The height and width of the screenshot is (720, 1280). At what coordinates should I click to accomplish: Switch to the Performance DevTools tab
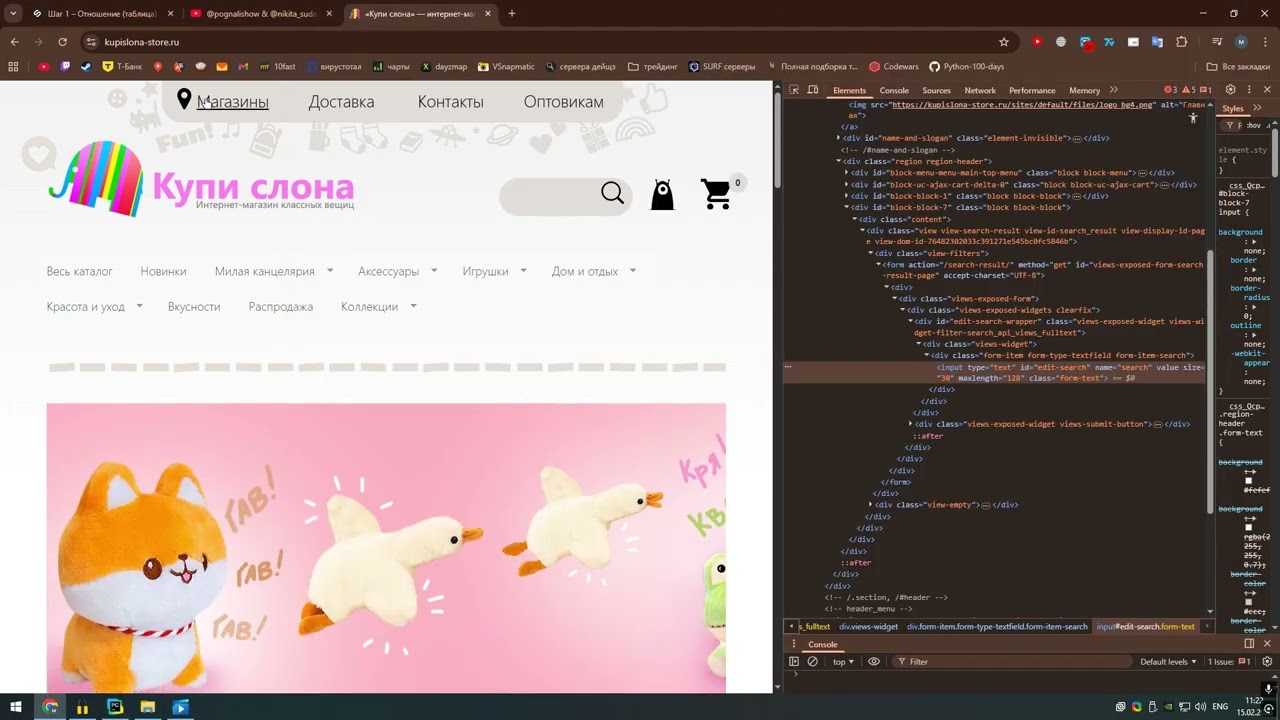click(x=1032, y=90)
